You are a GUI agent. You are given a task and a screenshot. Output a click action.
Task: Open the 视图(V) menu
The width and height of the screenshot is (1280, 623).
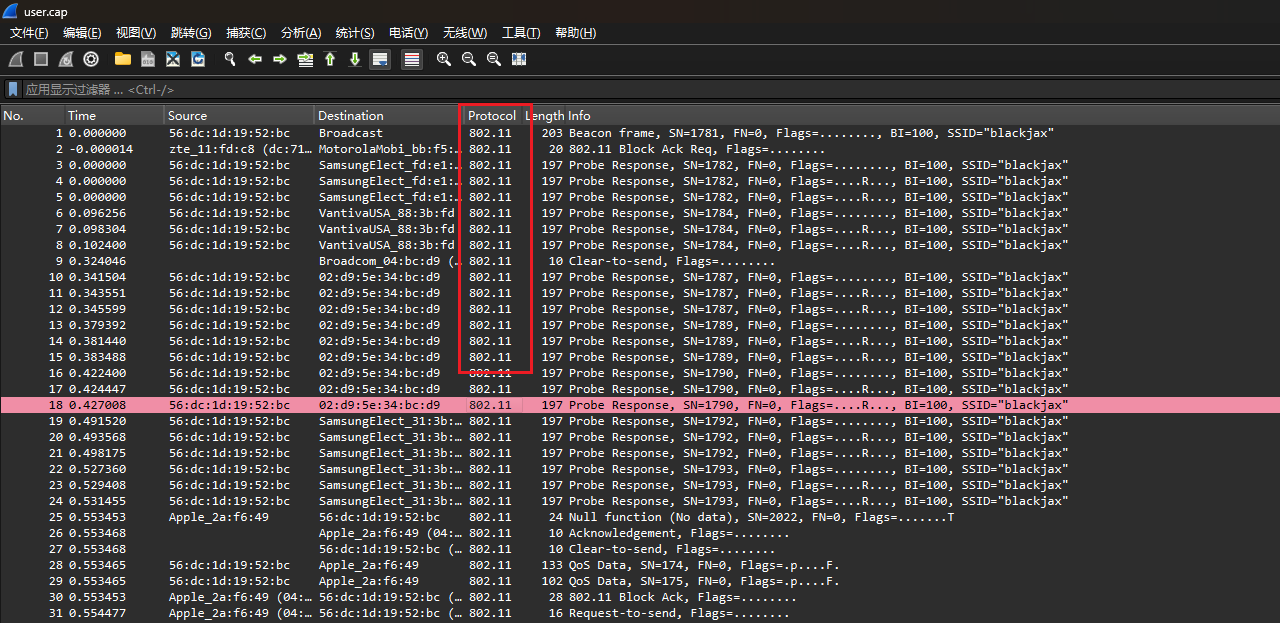pos(136,33)
